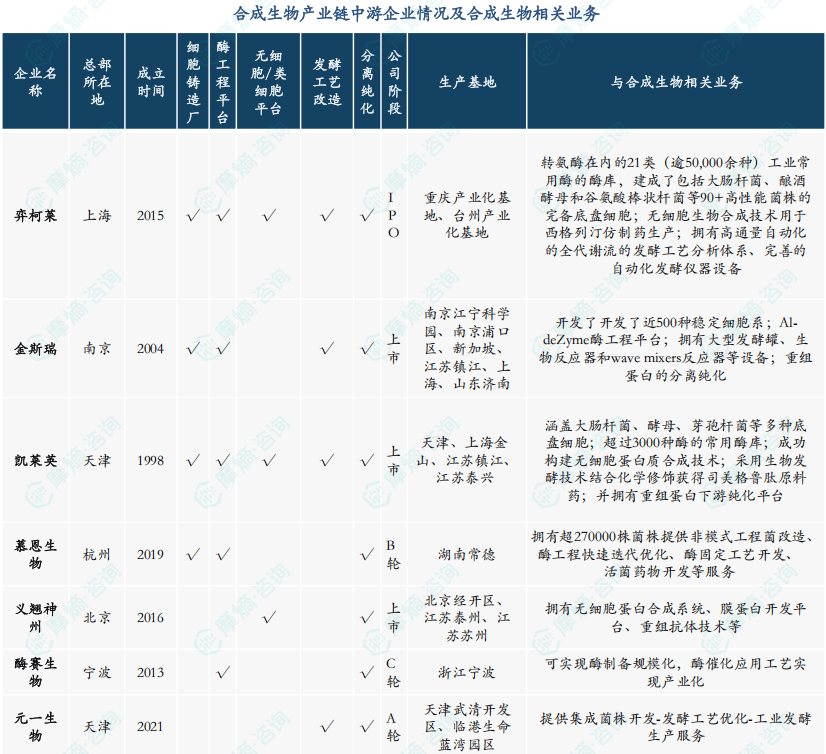Select the 酶工程平台 column header
Image resolution: width=826 pixels, height=754 pixels.
coord(223,81)
